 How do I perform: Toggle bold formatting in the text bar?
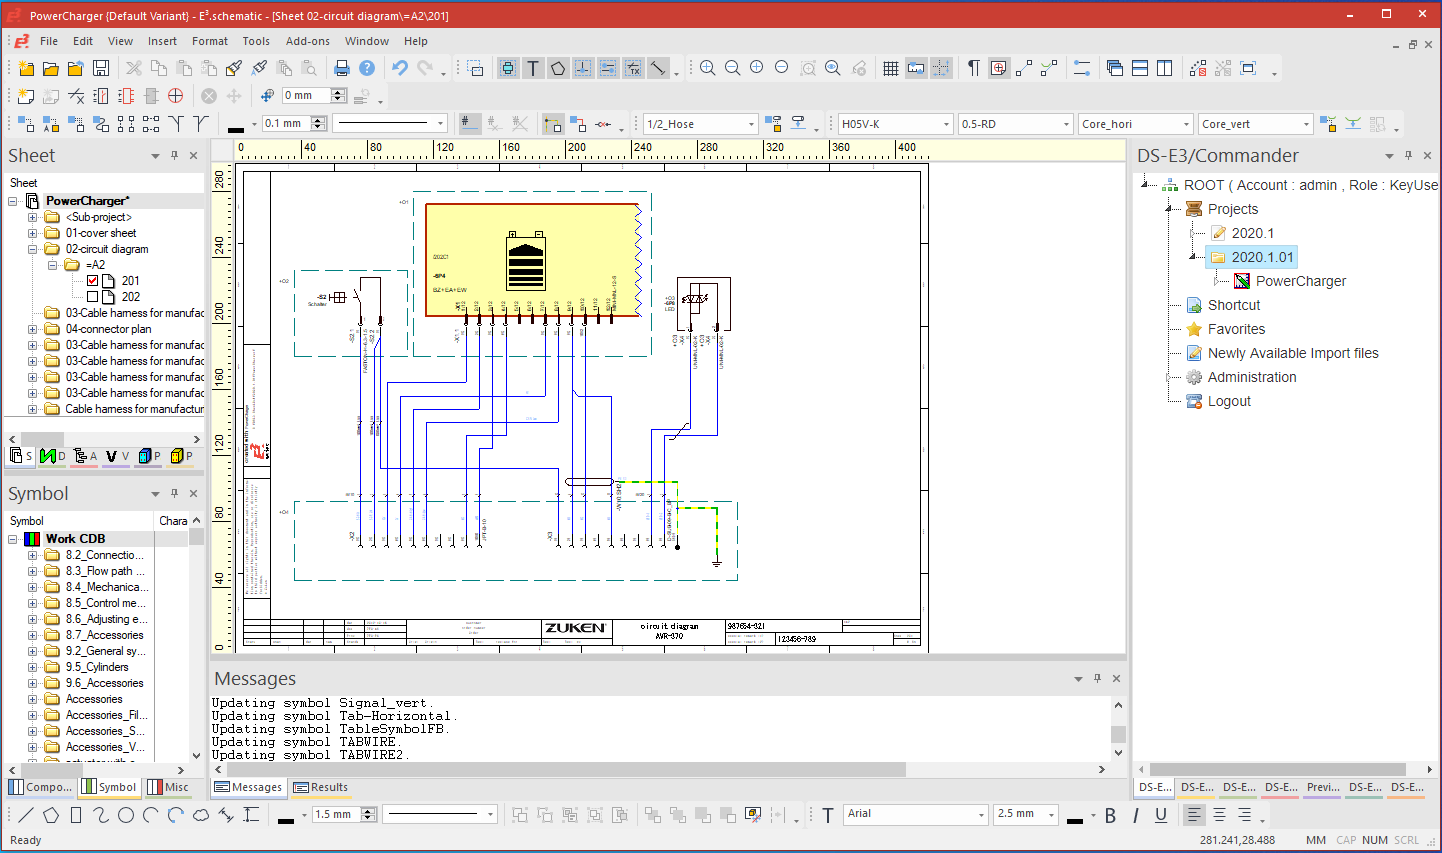click(x=1111, y=816)
